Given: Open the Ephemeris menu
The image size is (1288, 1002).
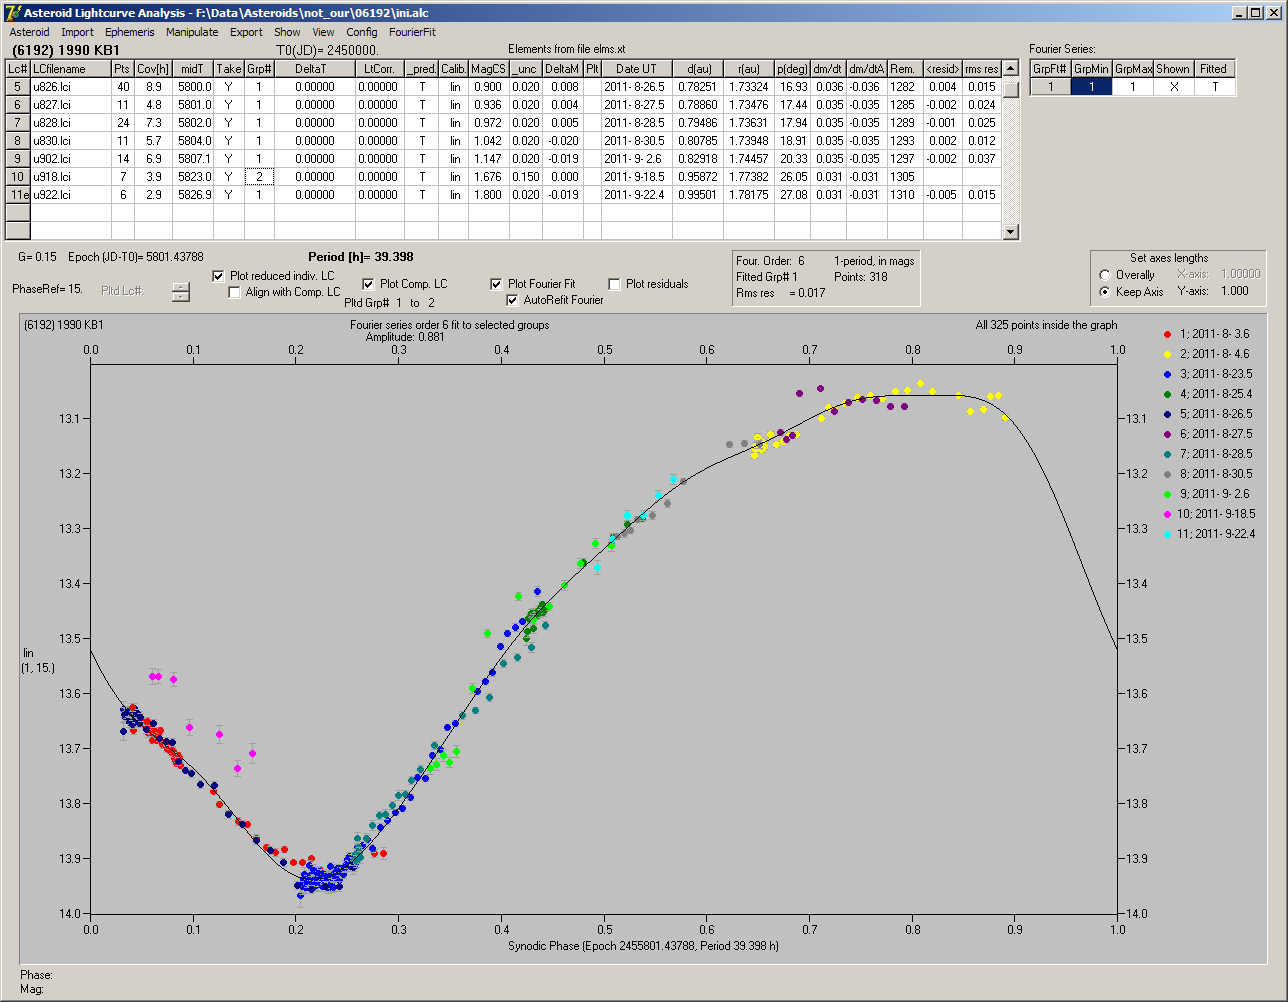Looking at the screenshot, I should click(130, 32).
